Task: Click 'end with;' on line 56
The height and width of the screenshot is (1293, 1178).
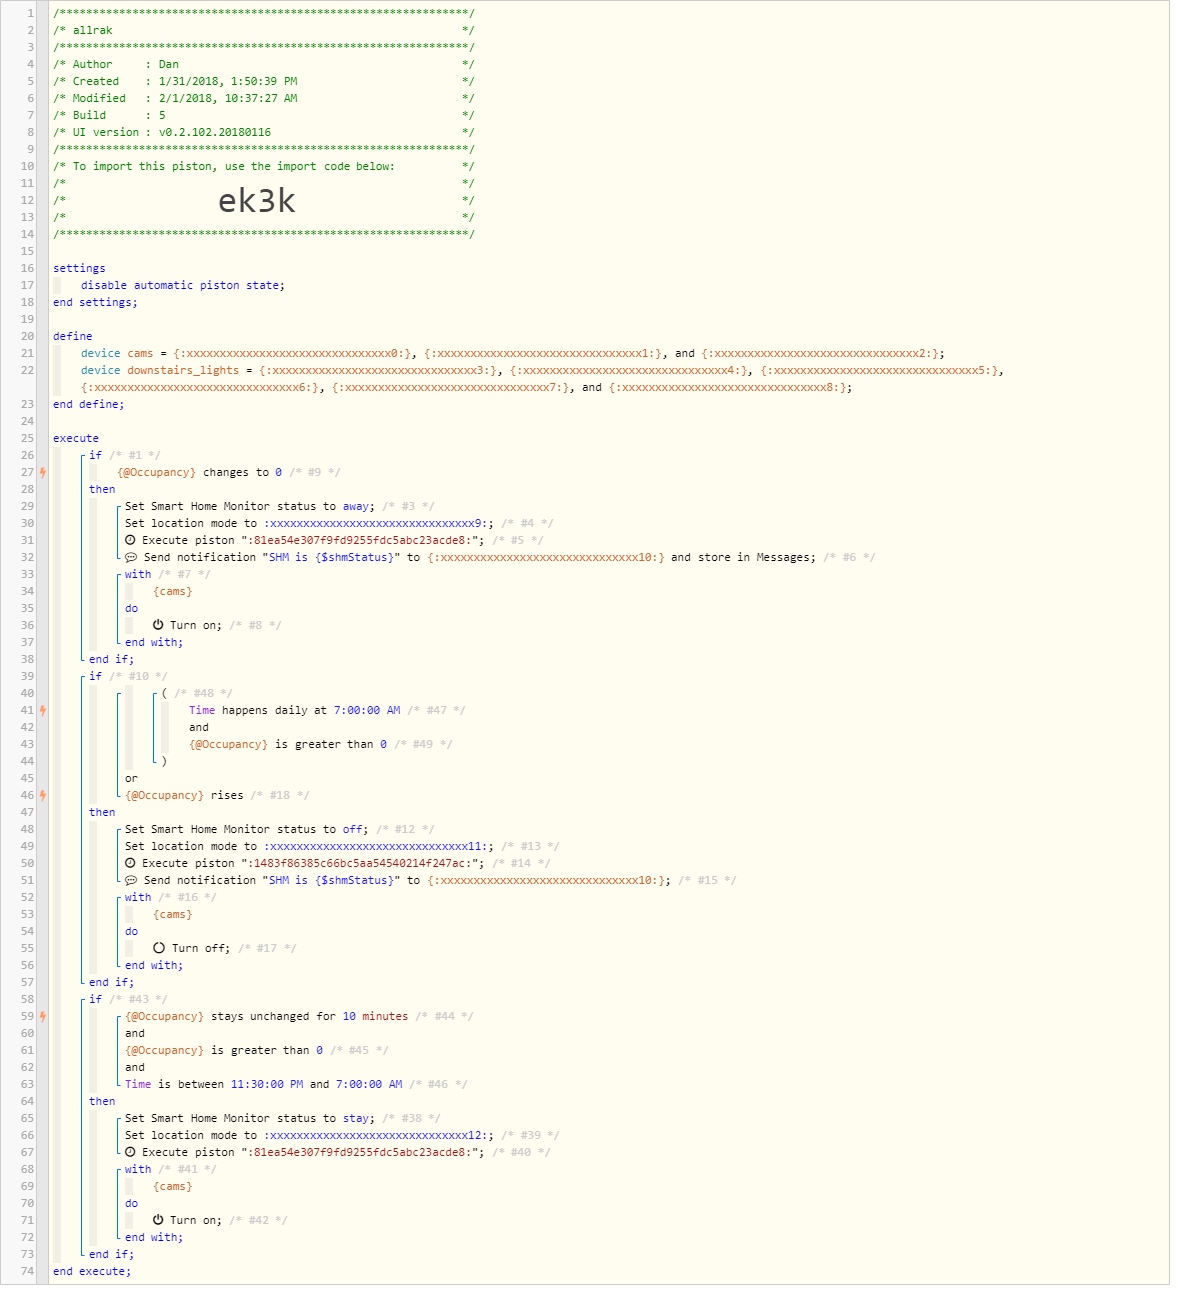Action: point(154,965)
